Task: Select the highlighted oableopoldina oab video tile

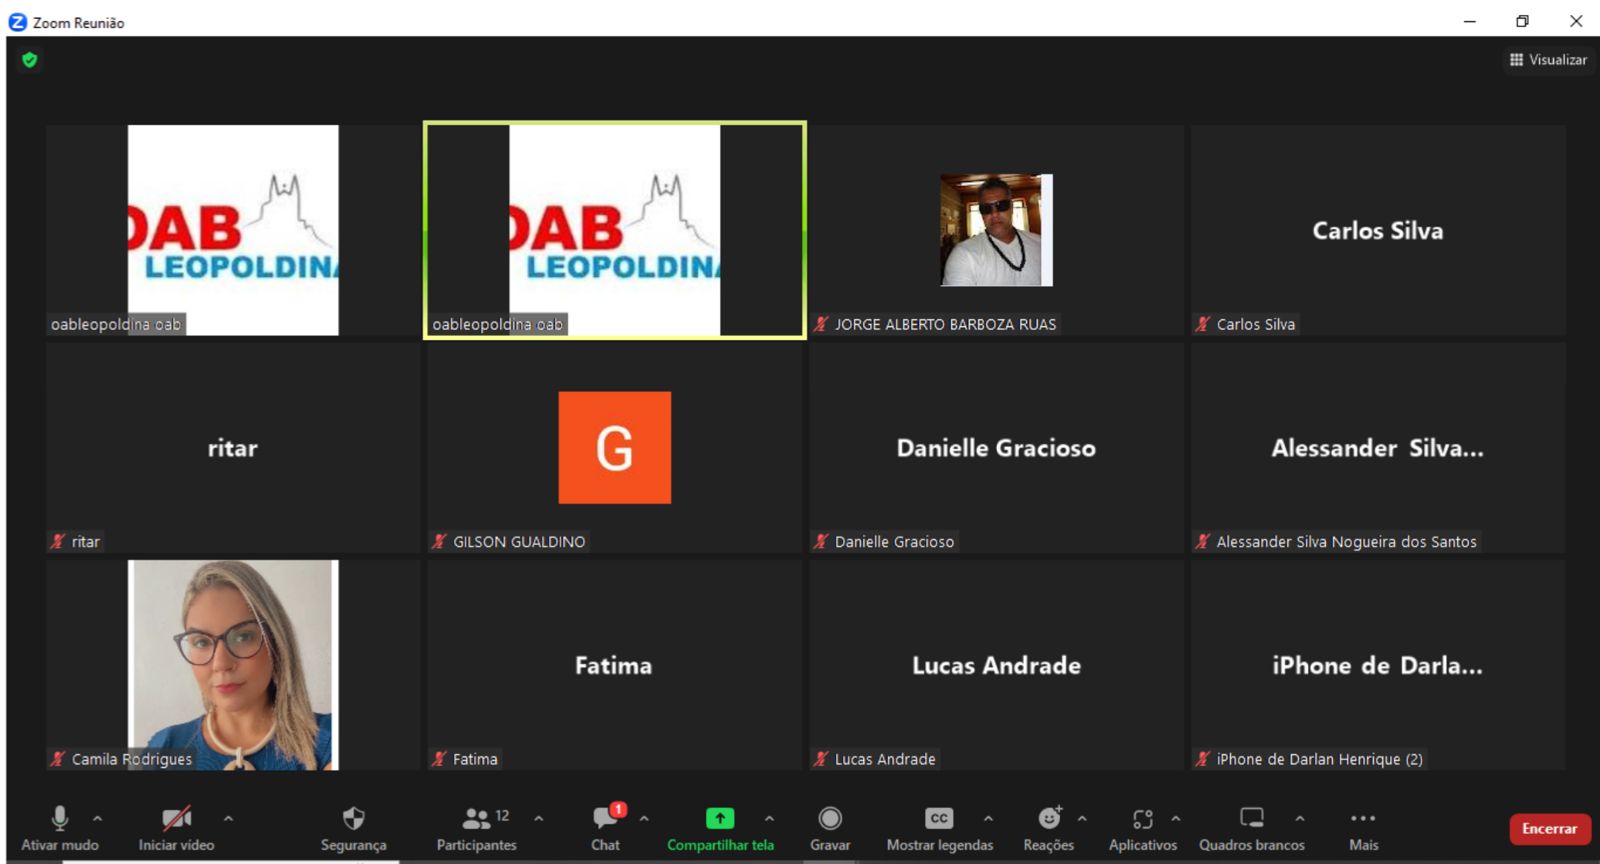Action: (615, 230)
